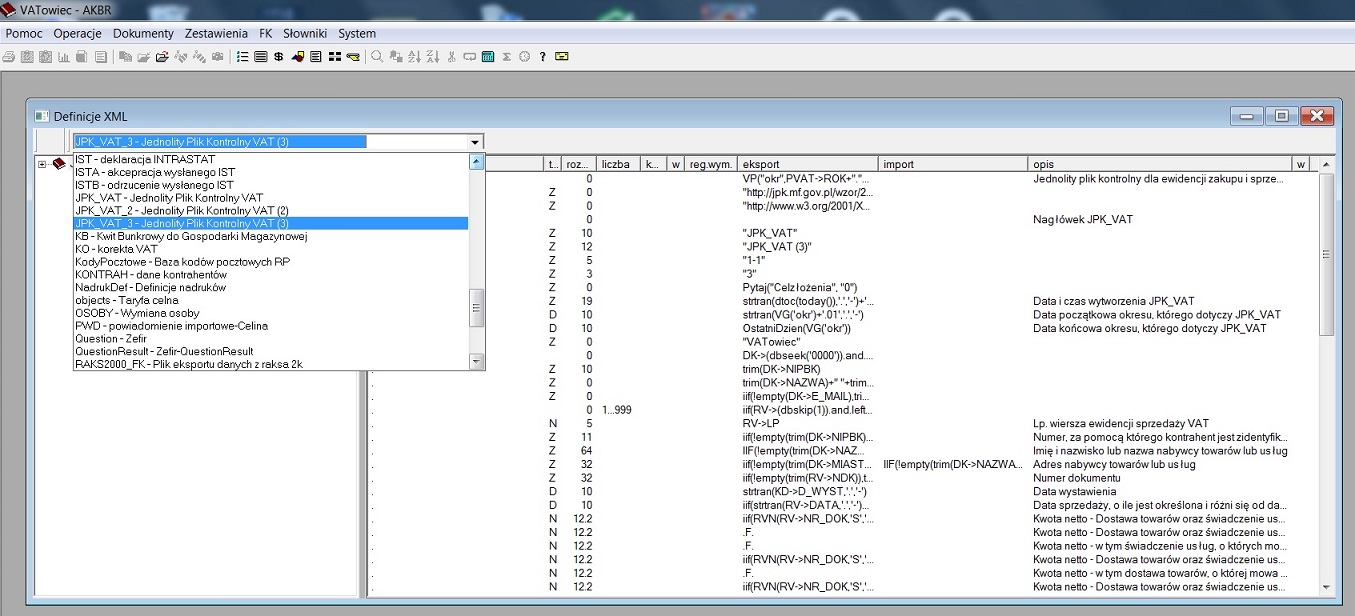Select 'KO - korekta VAT' from the list
The image size is (1355, 616).
(x=116, y=249)
